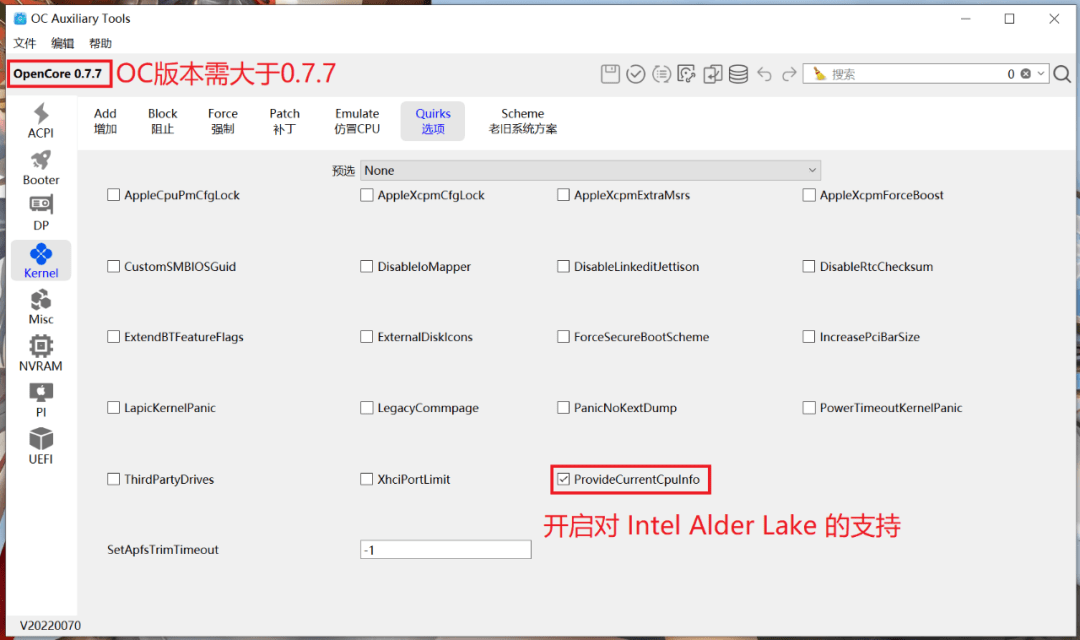The width and height of the screenshot is (1080, 640).
Task: Select the Quirks tab
Action: [433, 121]
